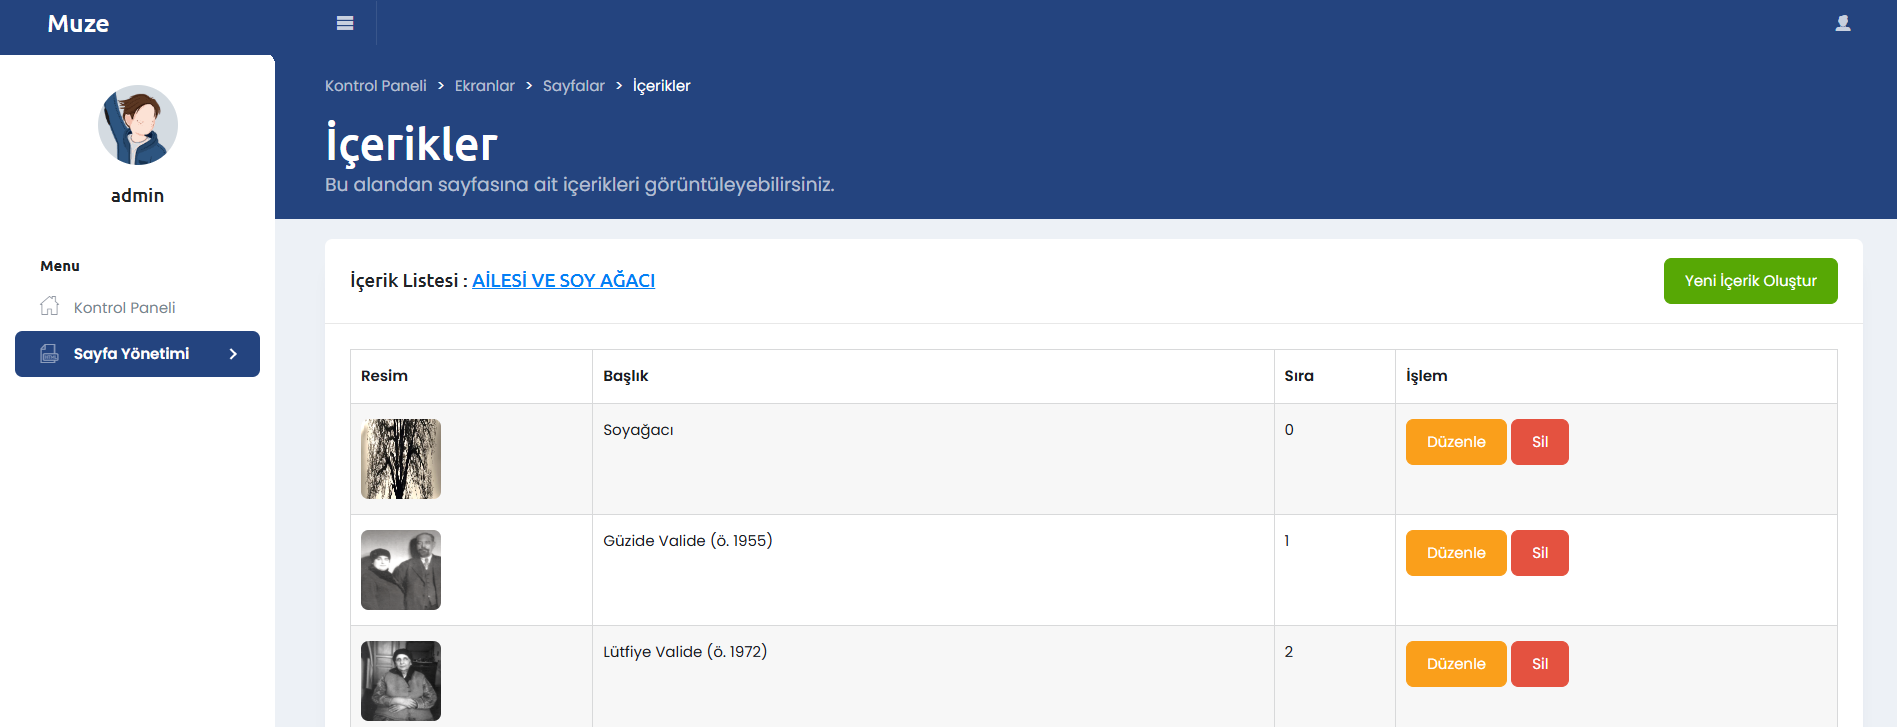
Task: Edit the Soyağacı entry with Düzenle
Action: pyautogui.click(x=1455, y=442)
